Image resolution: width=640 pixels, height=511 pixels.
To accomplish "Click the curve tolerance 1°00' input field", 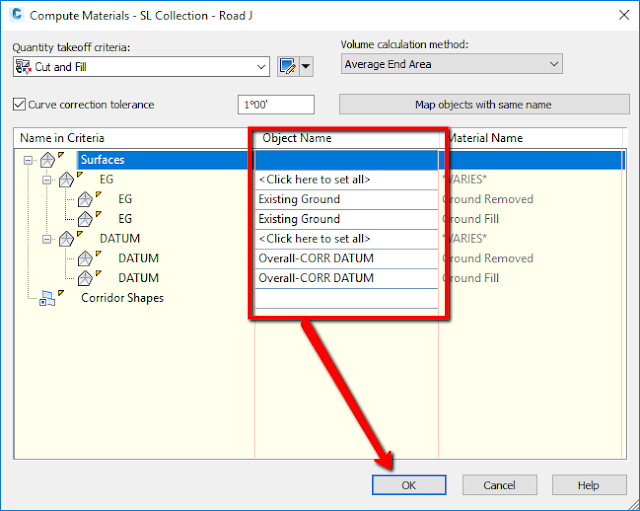I will [x=276, y=104].
